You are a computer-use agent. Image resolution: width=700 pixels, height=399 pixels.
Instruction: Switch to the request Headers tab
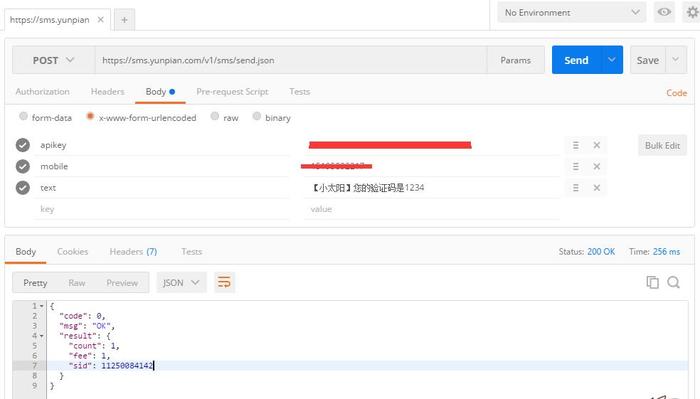(108, 91)
